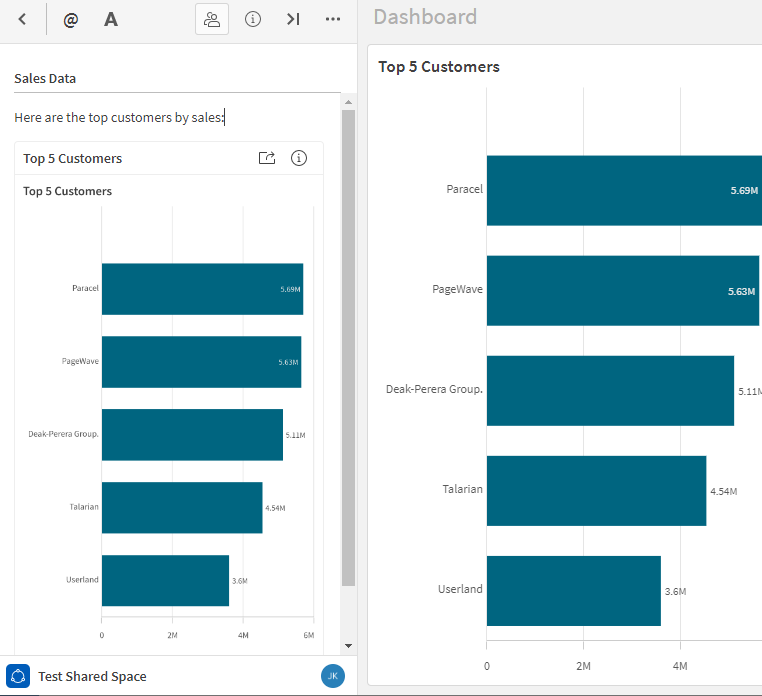
Task: Click the back chevron arrow
Action: pos(22,19)
